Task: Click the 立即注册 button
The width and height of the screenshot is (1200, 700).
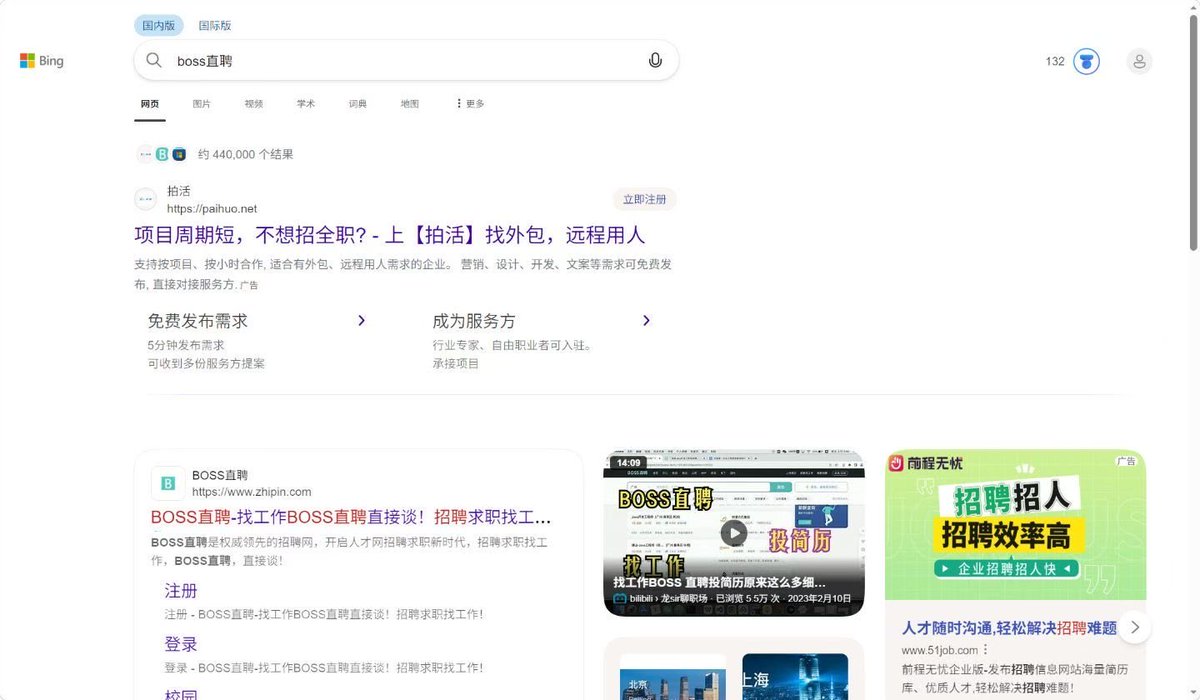Action: (x=645, y=199)
